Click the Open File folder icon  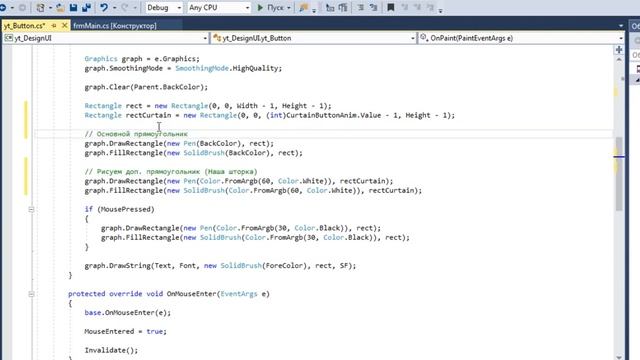click(x=60, y=7)
